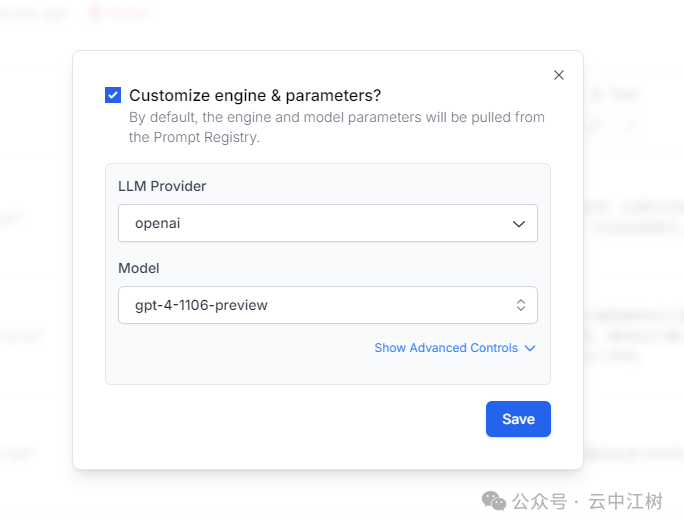
Task: Click the faded red text at the top-left
Action: pos(128,13)
